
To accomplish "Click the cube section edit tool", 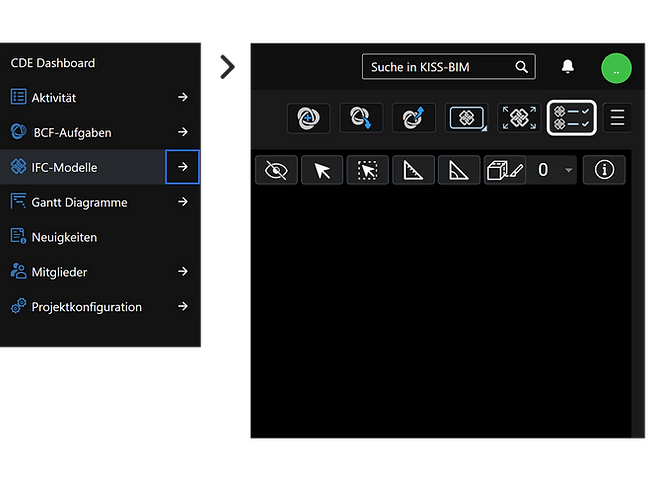I will click(505, 170).
